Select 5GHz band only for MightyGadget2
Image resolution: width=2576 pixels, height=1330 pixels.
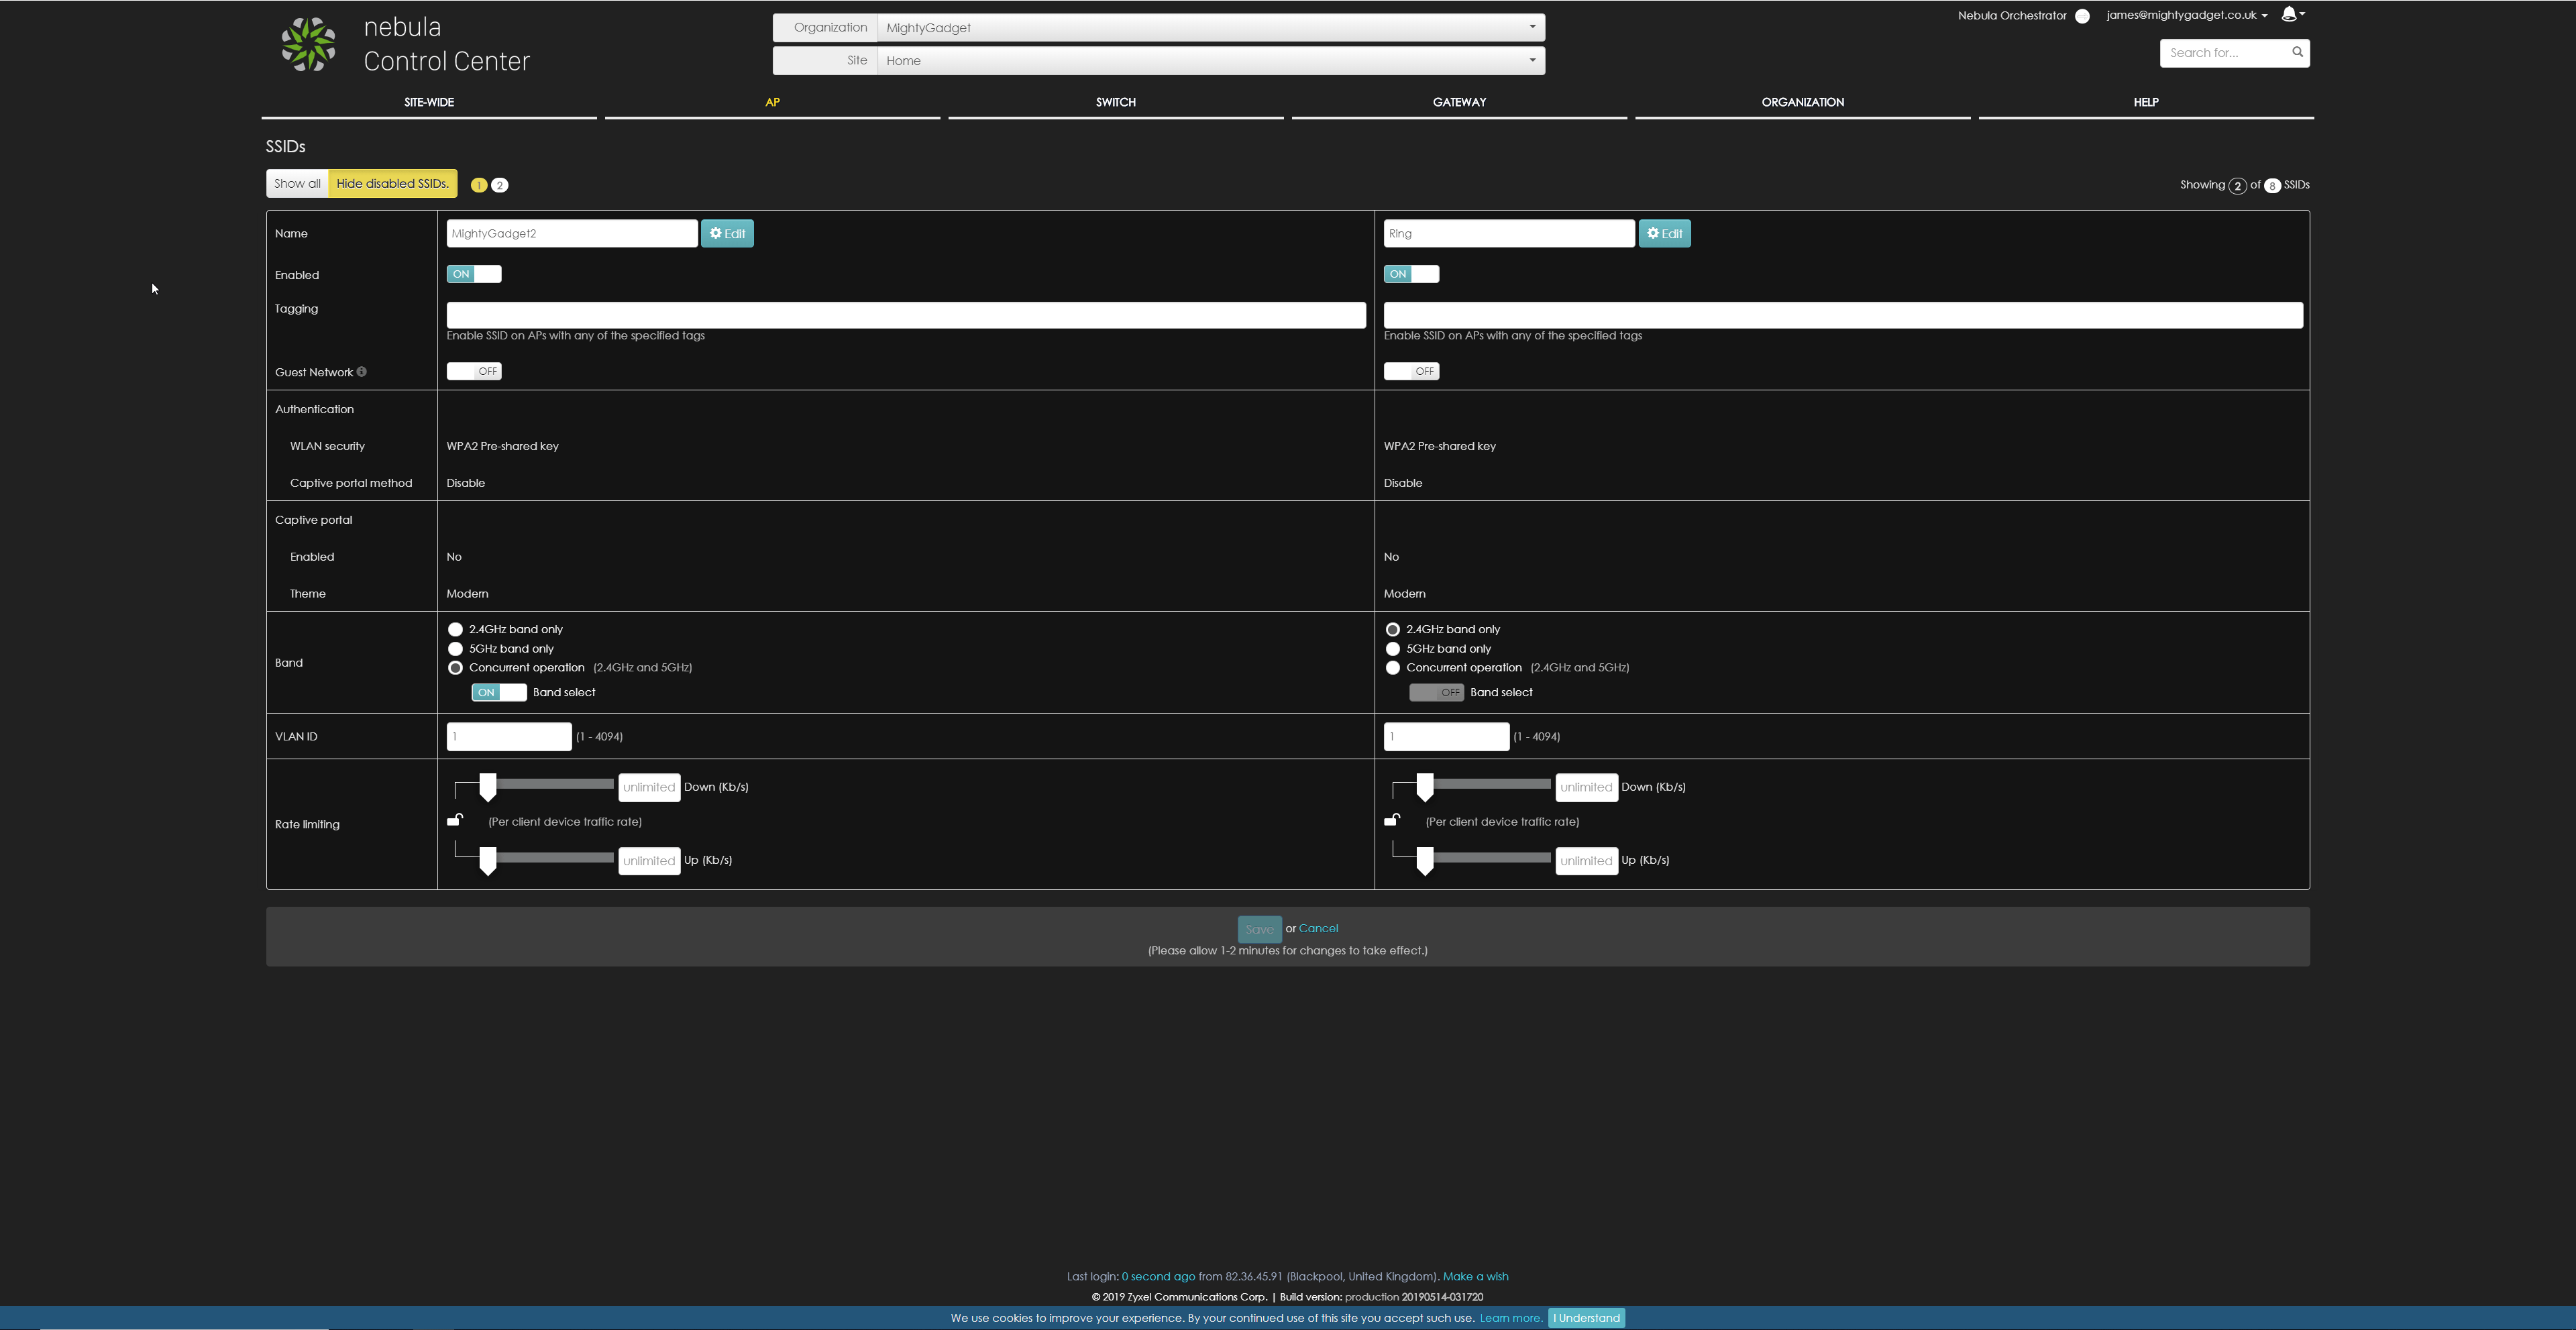click(x=456, y=649)
